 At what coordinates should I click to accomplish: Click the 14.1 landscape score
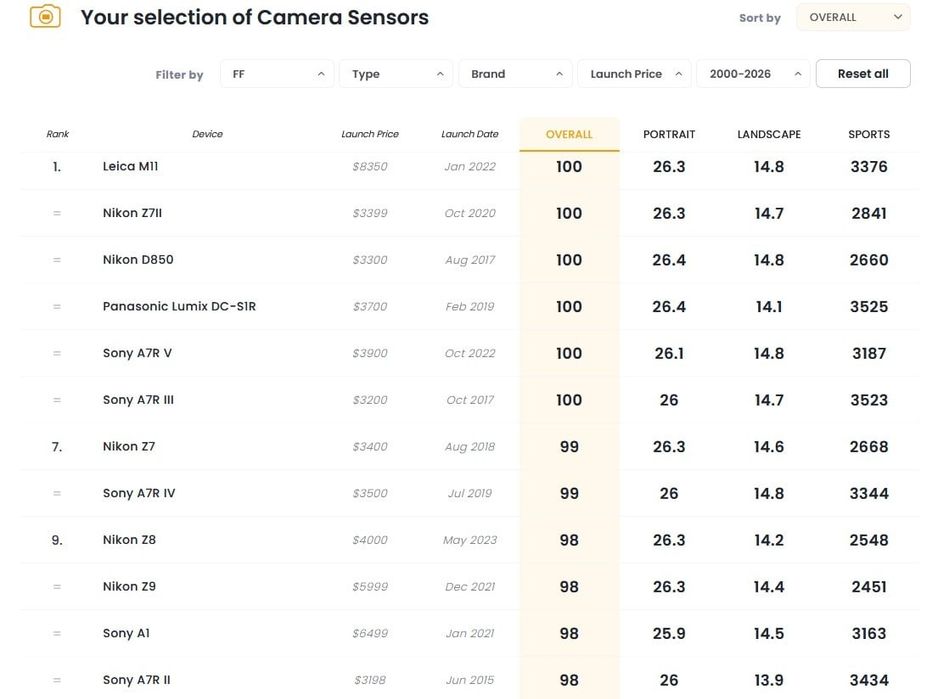coord(769,306)
